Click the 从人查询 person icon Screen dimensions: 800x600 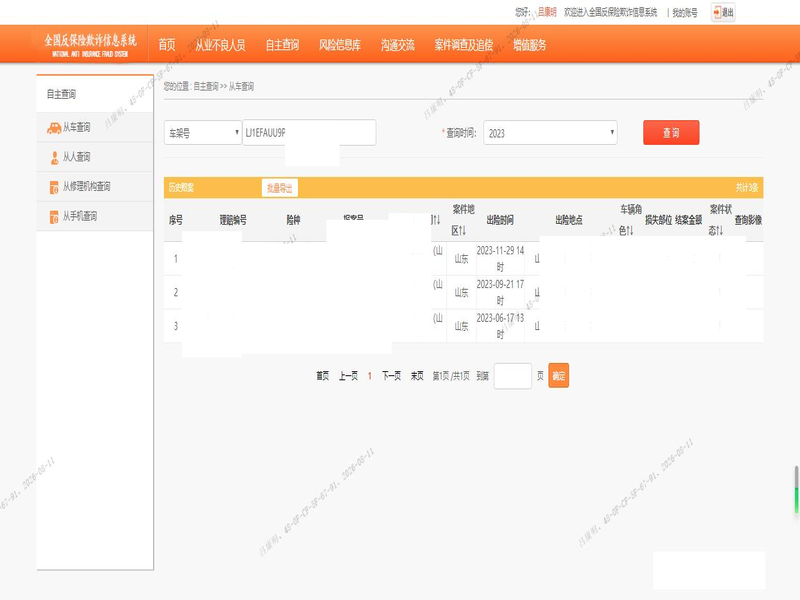click(54, 158)
